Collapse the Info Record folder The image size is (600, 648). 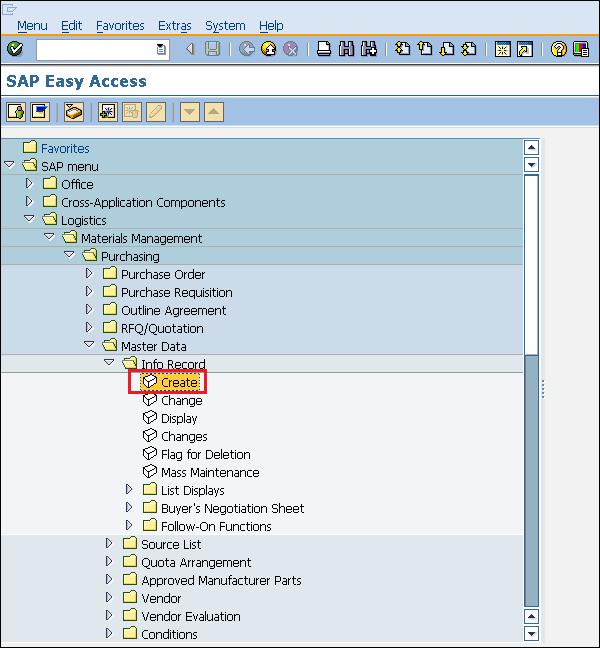click(109, 362)
